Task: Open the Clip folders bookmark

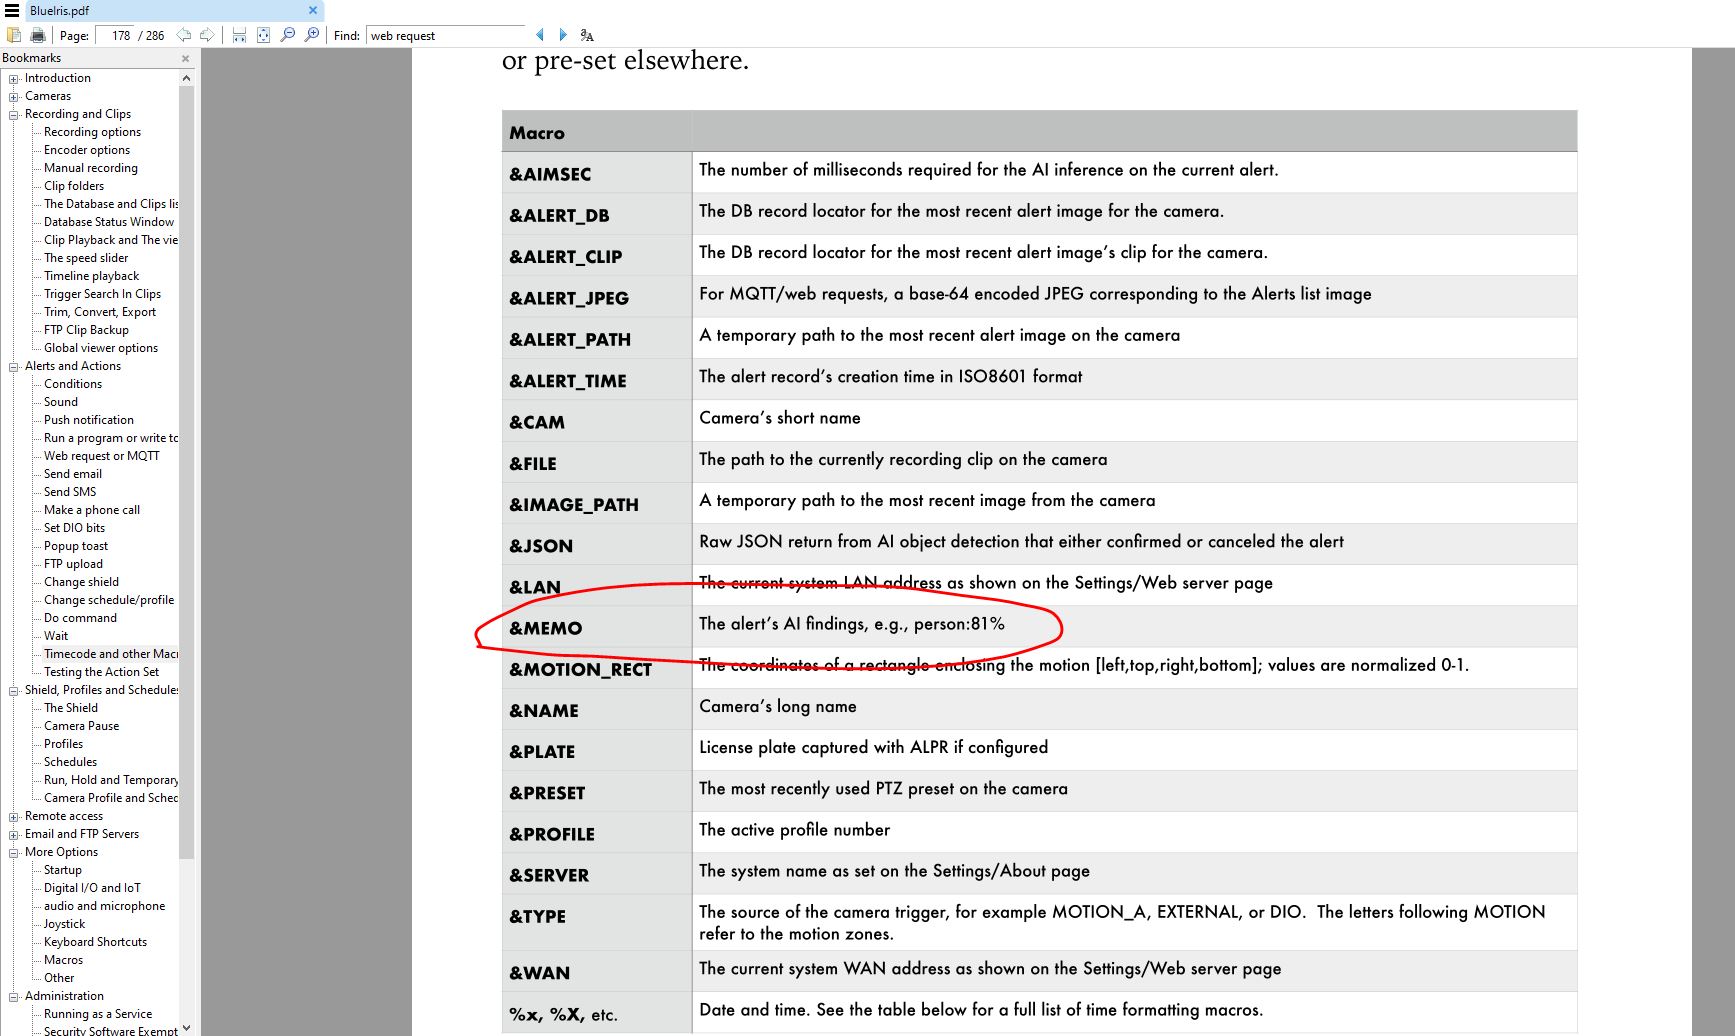Action: tap(74, 186)
